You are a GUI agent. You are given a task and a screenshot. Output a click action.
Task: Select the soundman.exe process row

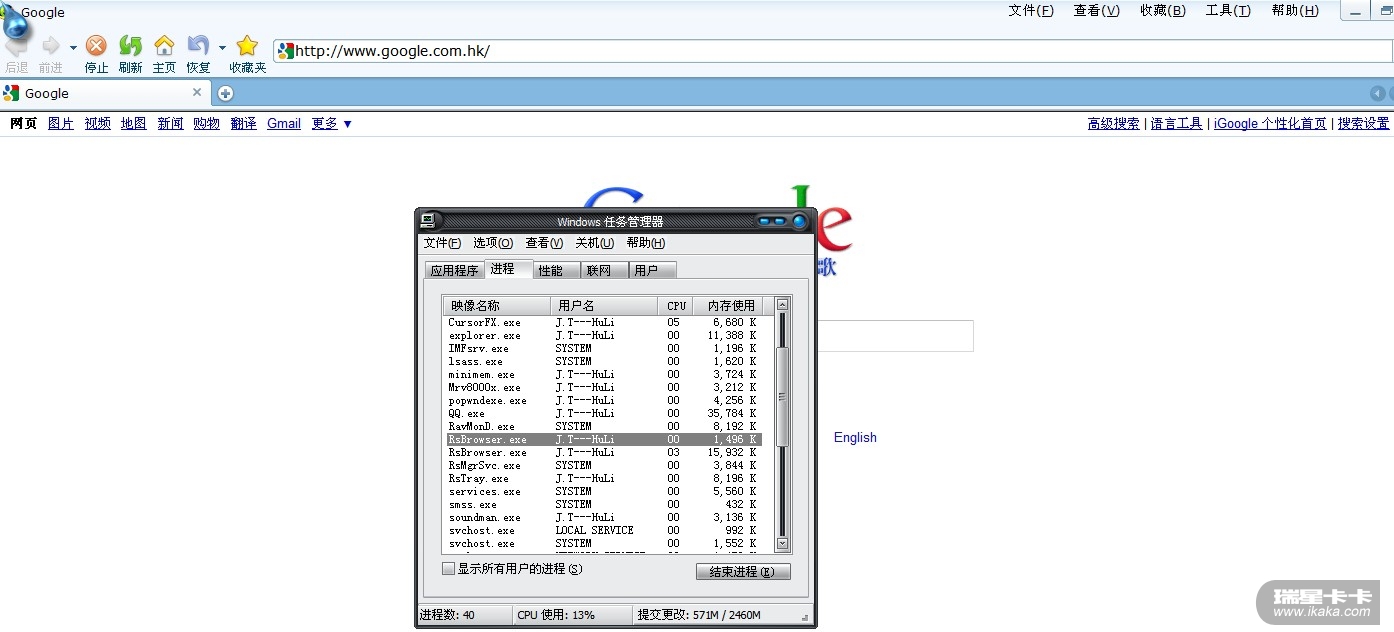tap(604, 517)
